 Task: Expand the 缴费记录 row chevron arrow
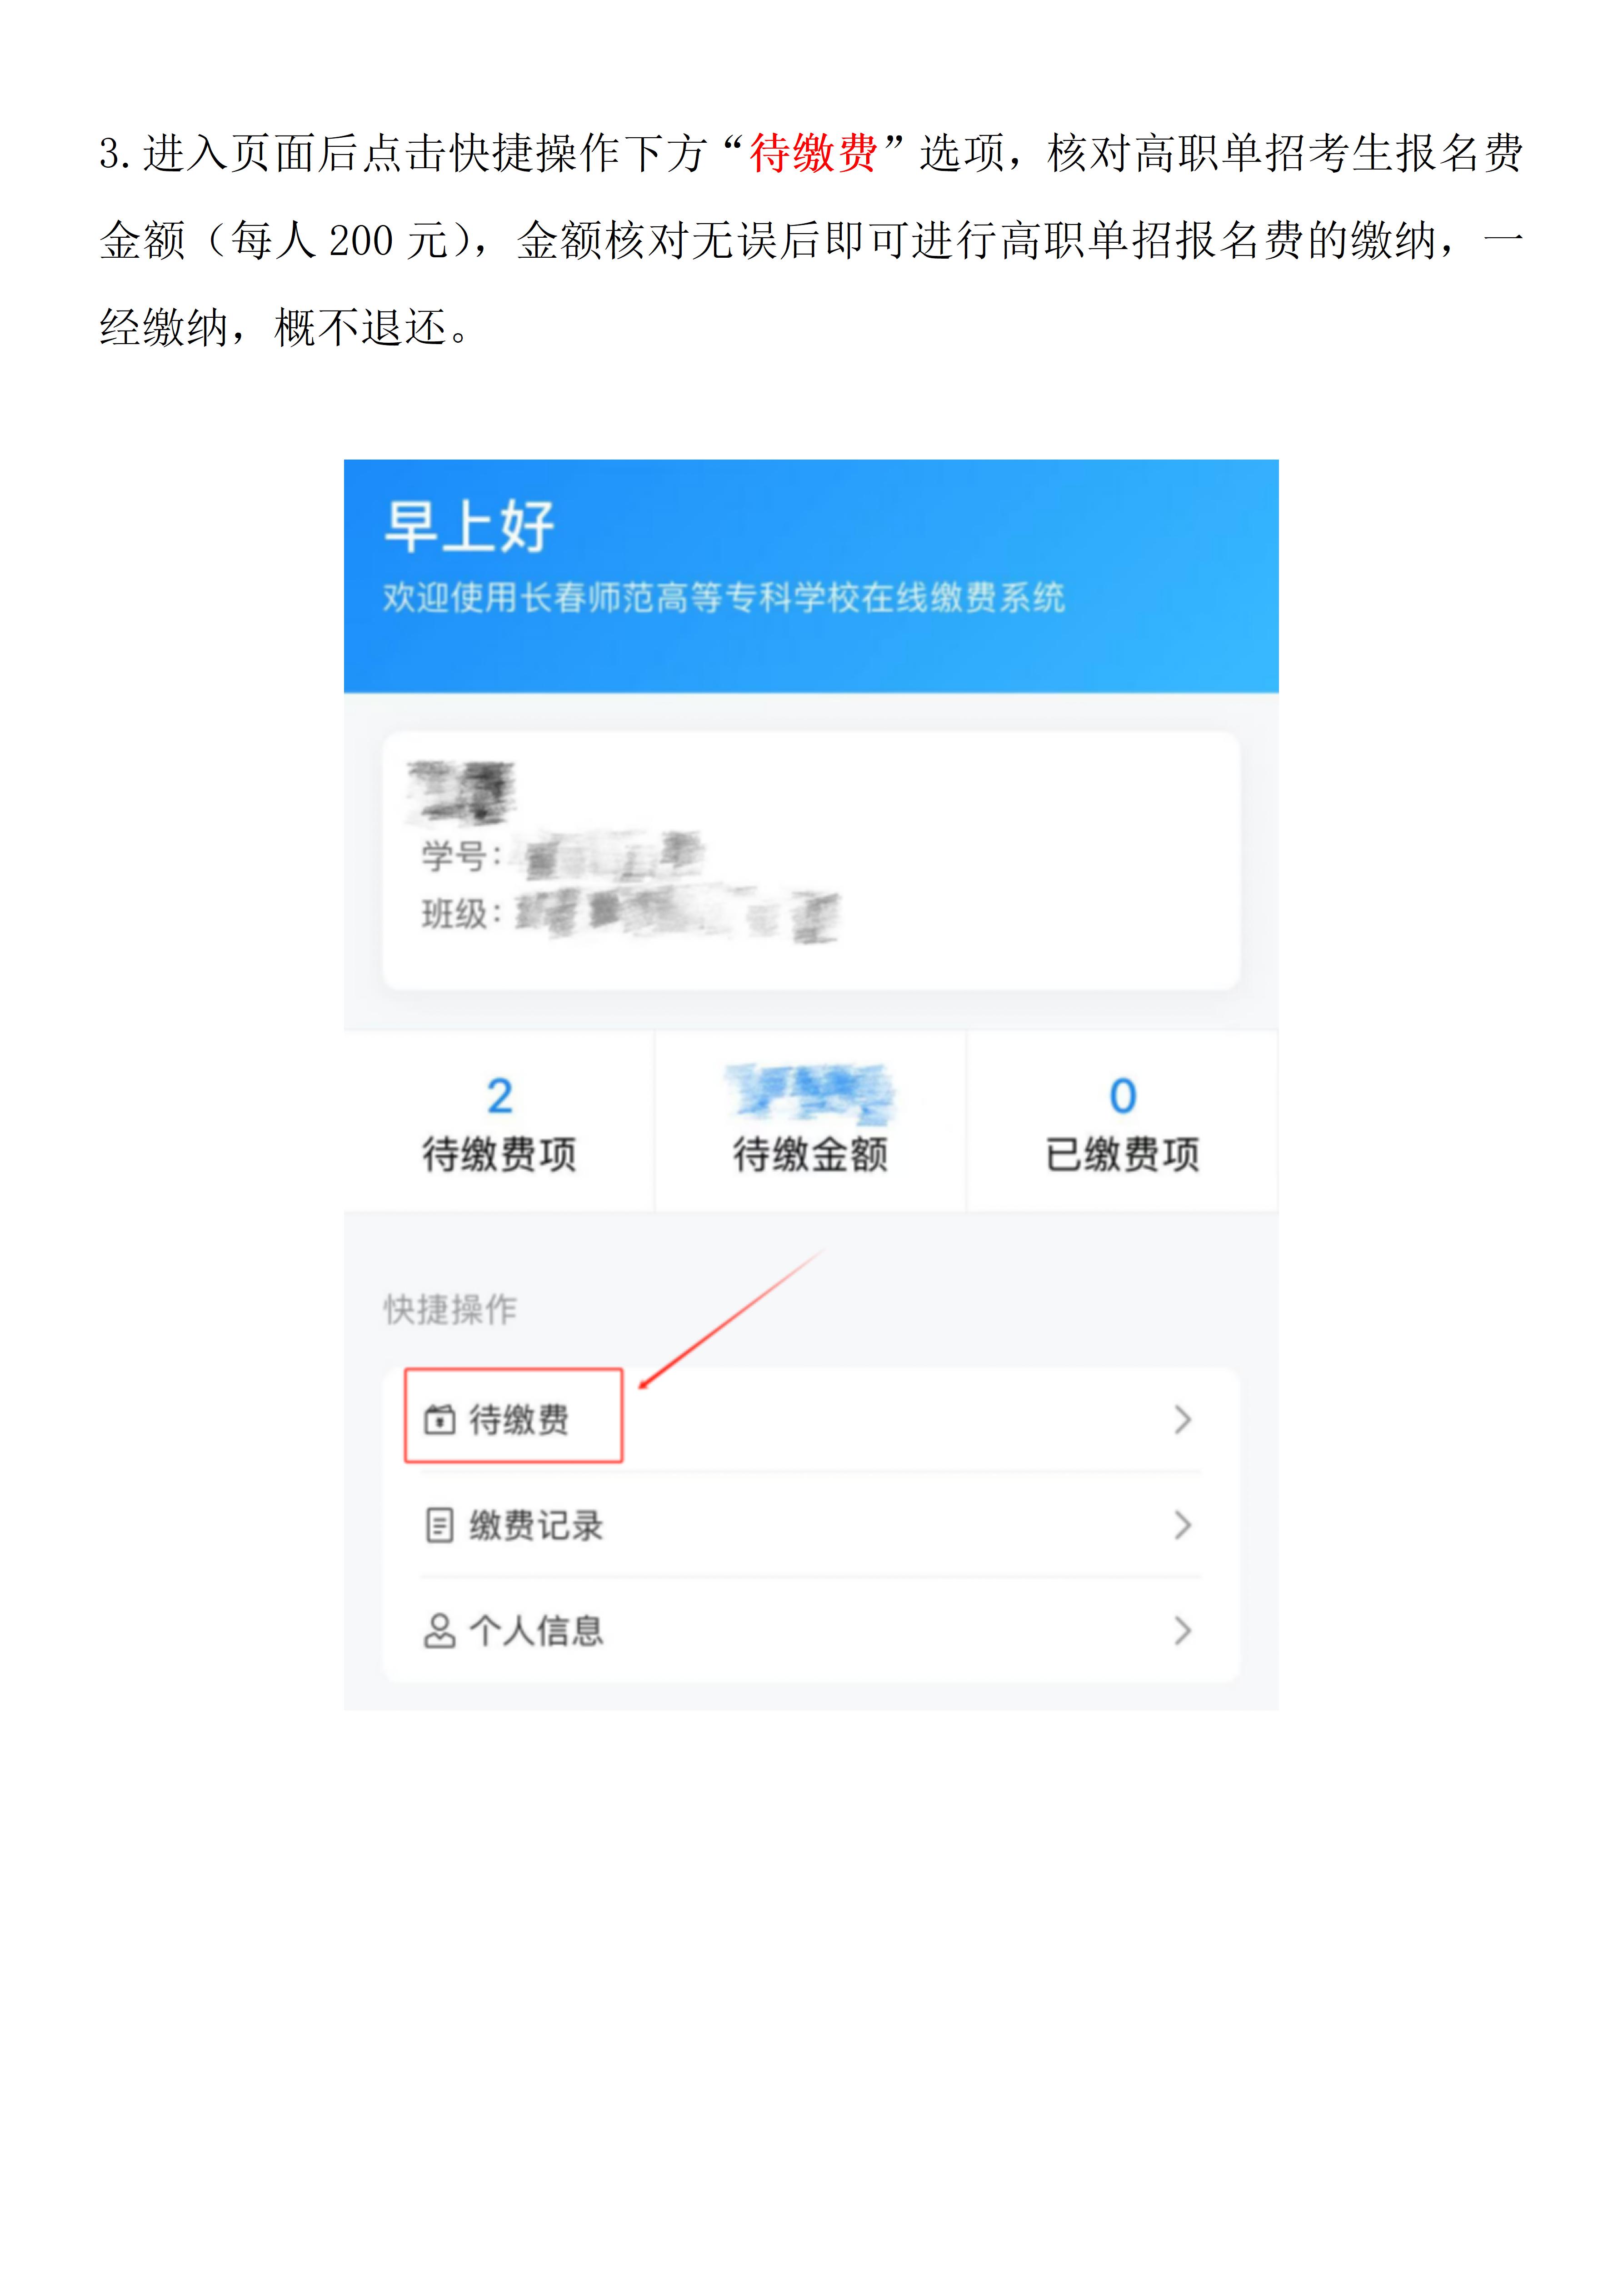1183,1526
